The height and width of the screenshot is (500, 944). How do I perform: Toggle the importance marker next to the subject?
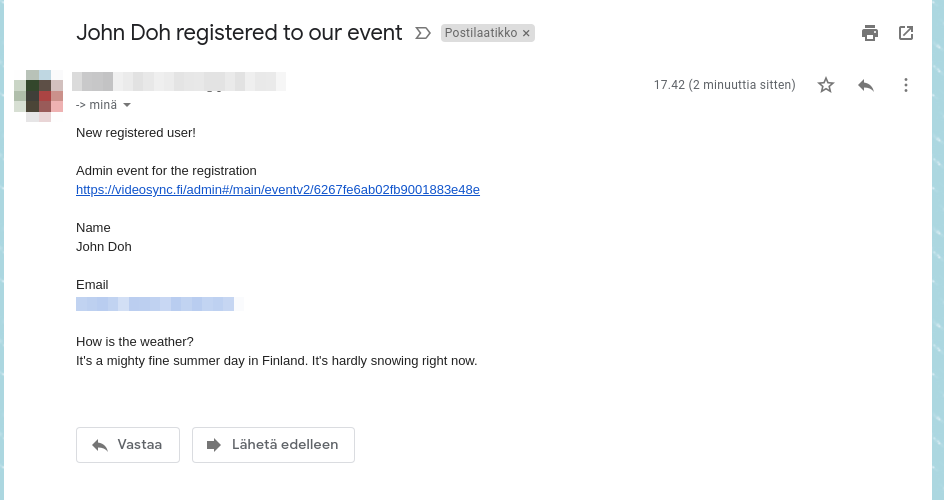423,33
